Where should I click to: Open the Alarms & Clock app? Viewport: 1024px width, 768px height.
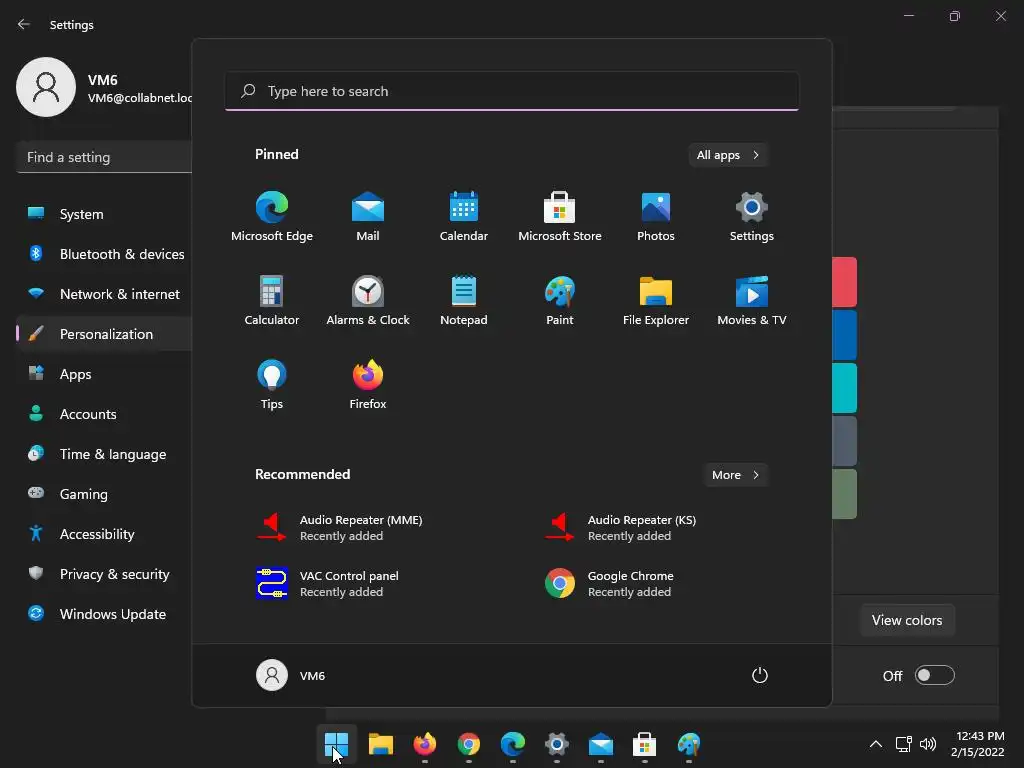[368, 300]
